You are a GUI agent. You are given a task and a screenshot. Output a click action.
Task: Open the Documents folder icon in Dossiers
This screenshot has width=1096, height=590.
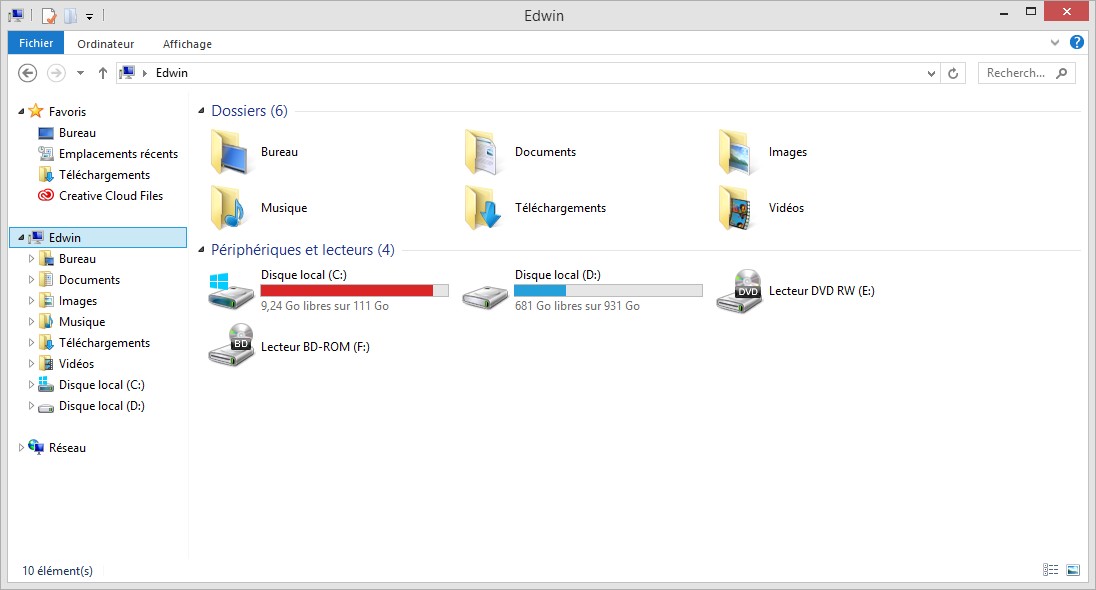[x=483, y=152]
